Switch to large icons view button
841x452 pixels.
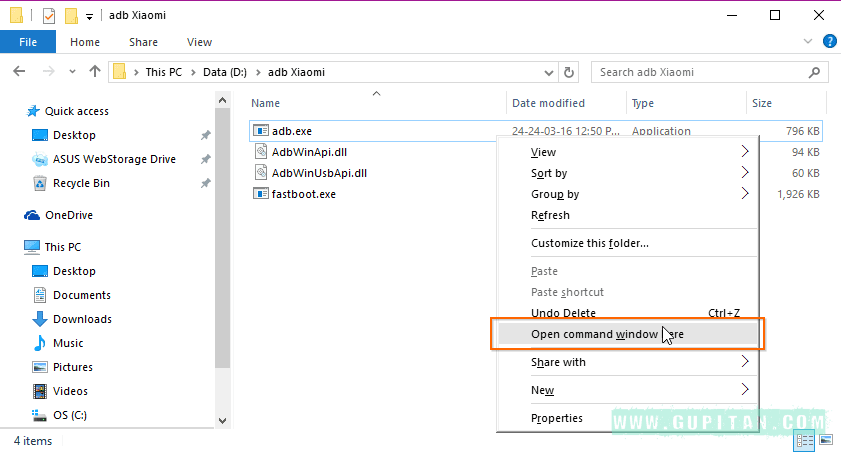click(x=827, y=440)
